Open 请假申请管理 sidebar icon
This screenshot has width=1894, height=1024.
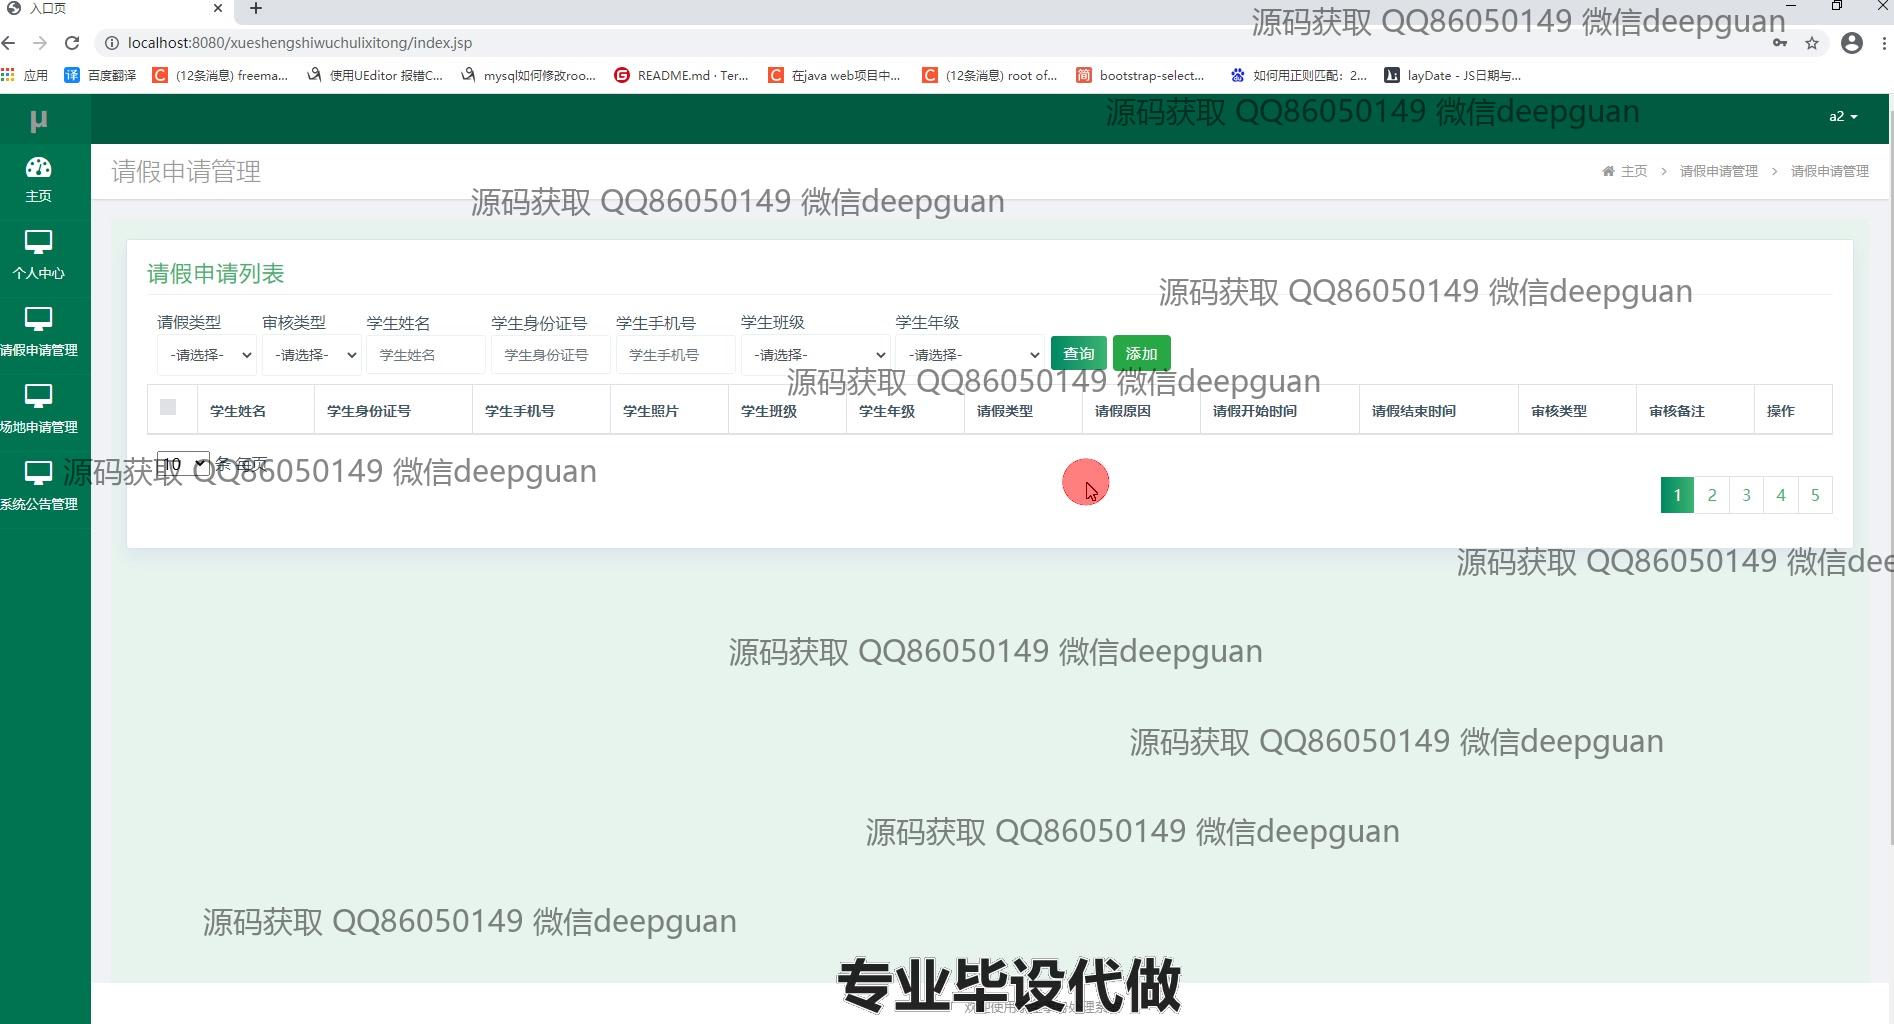[x=38, y=319]
